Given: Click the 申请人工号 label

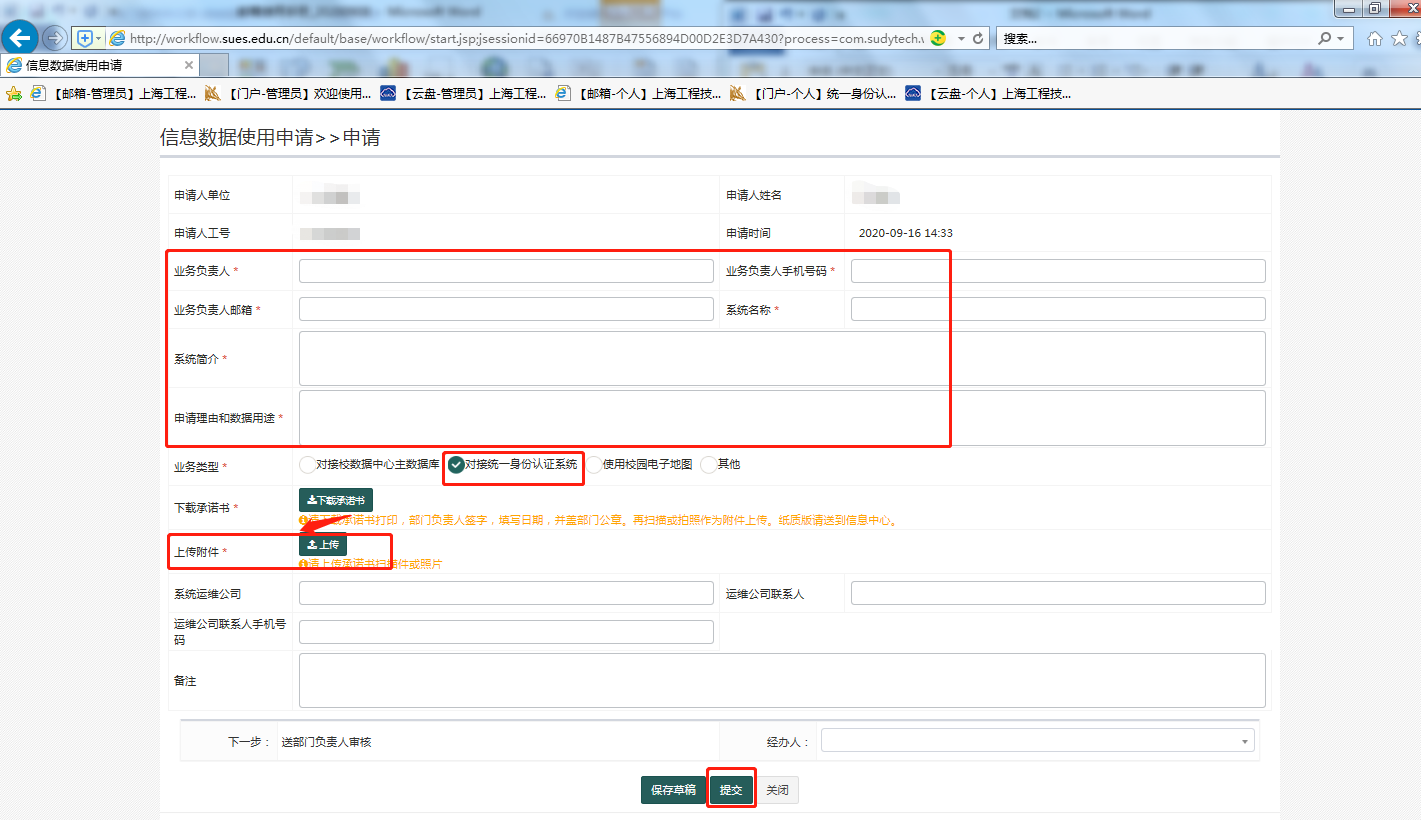Looking at the screenshot, I should click(202, 233).
